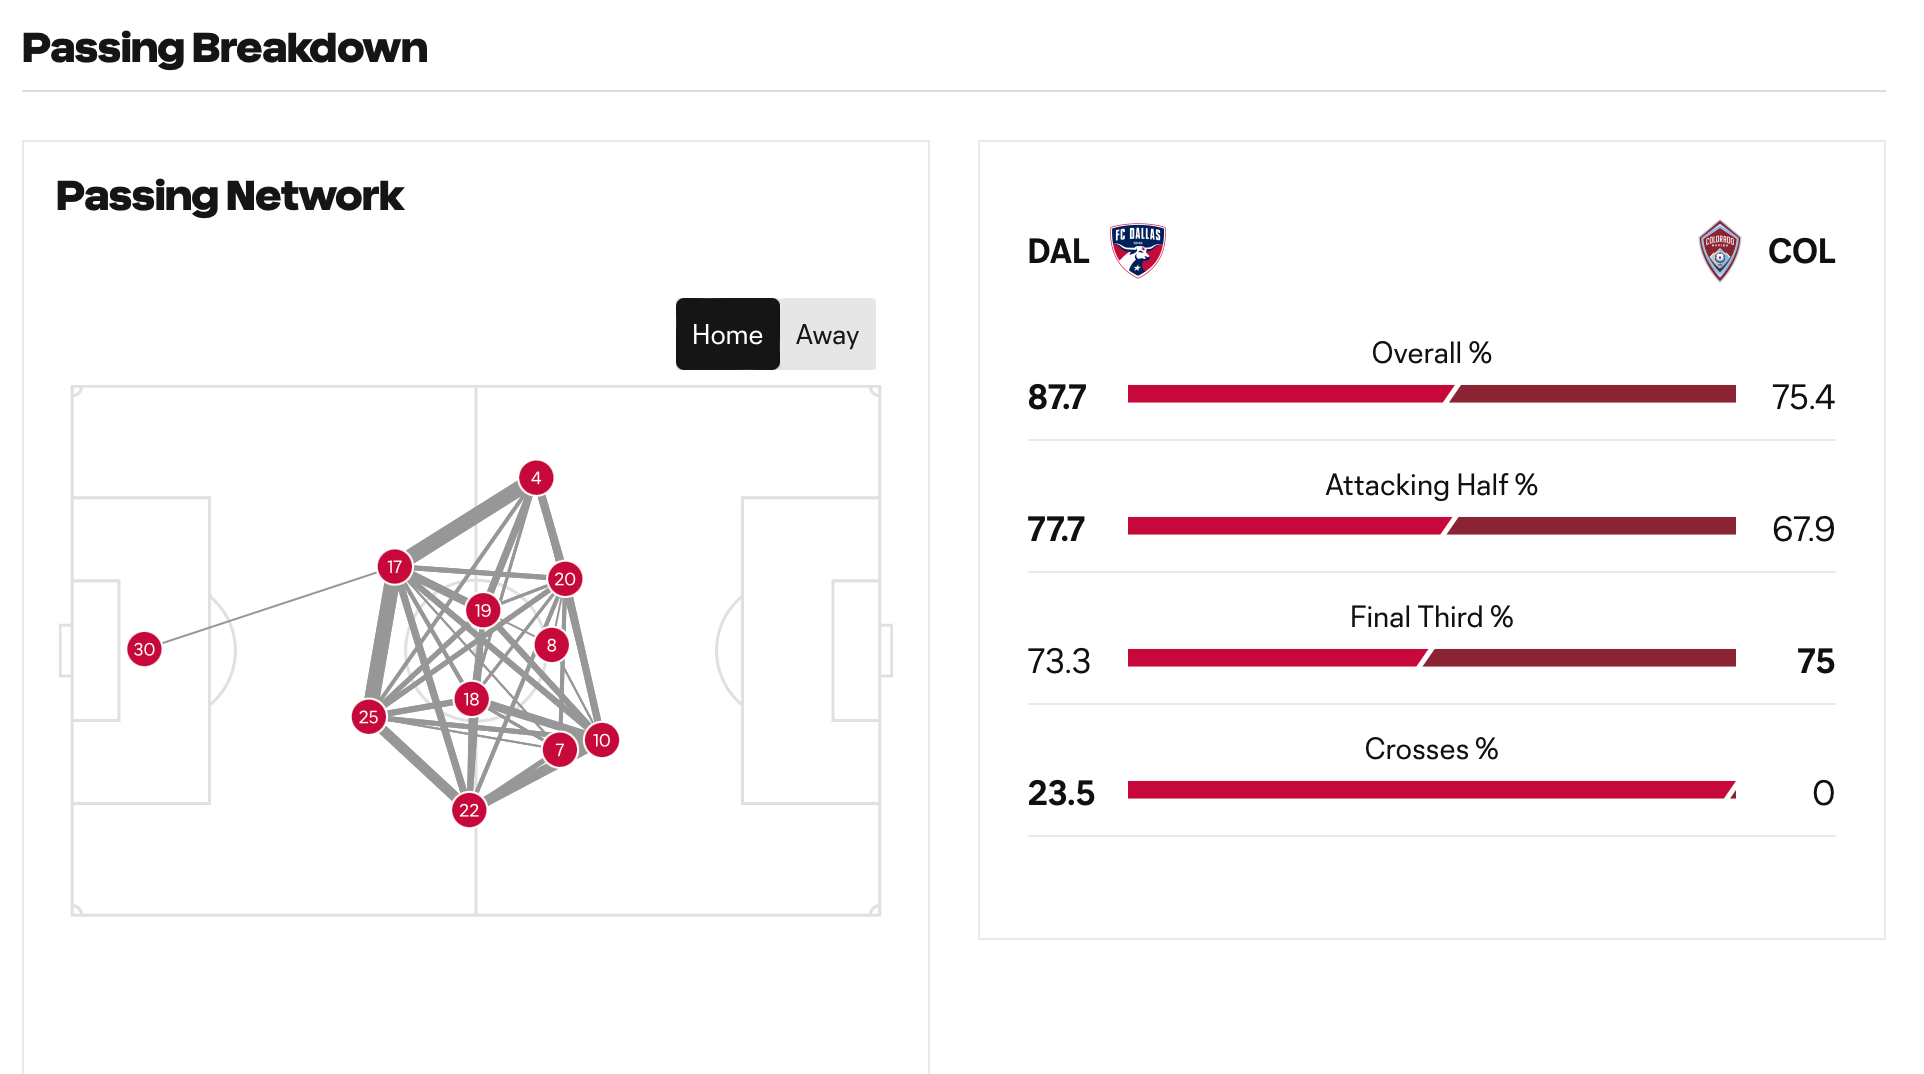Click the Crosses % comparison bar

point(1432,790)
